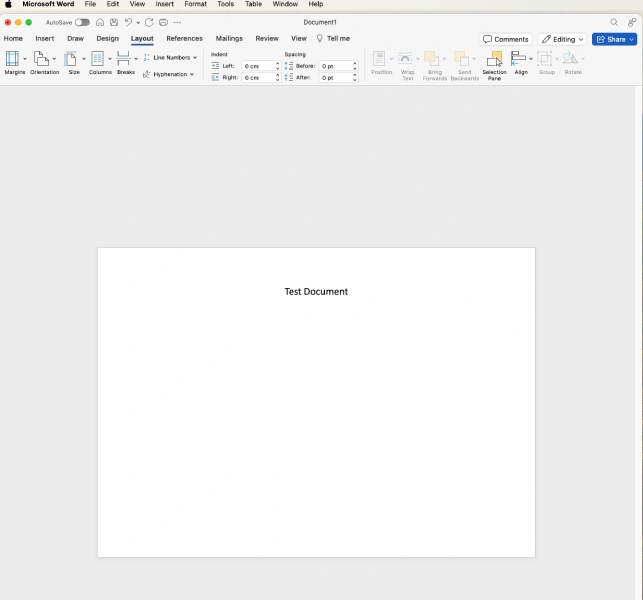Decrease Spacing After with the down stepper
The height and width of the screenshot is (600, 643).
pos(355,80)
